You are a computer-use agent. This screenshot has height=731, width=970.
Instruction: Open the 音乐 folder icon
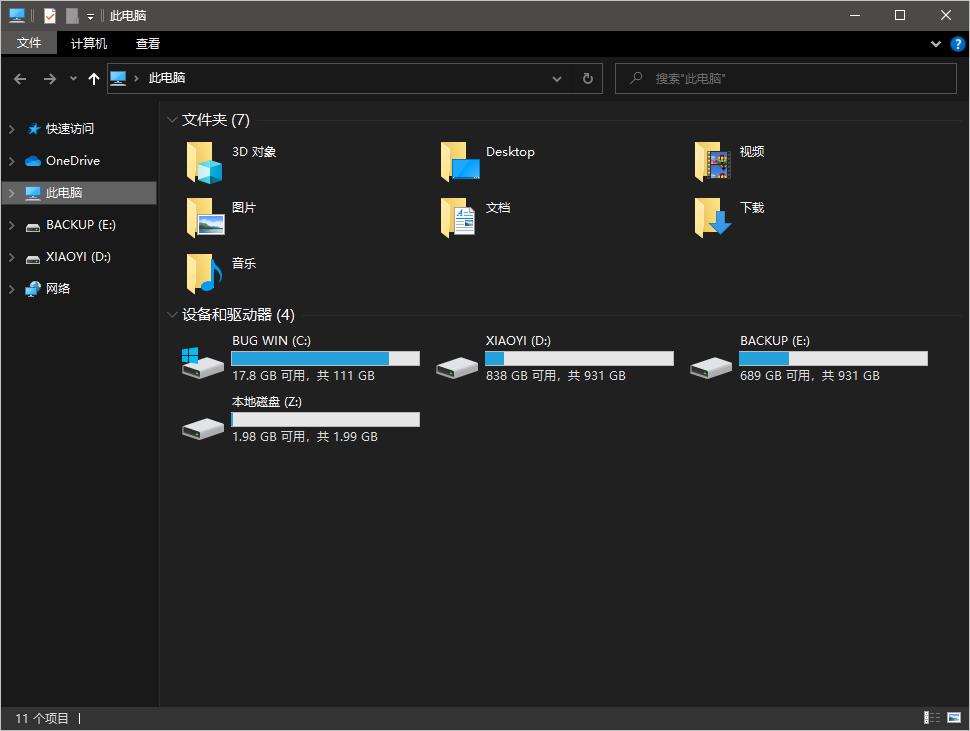click(203, 273)
